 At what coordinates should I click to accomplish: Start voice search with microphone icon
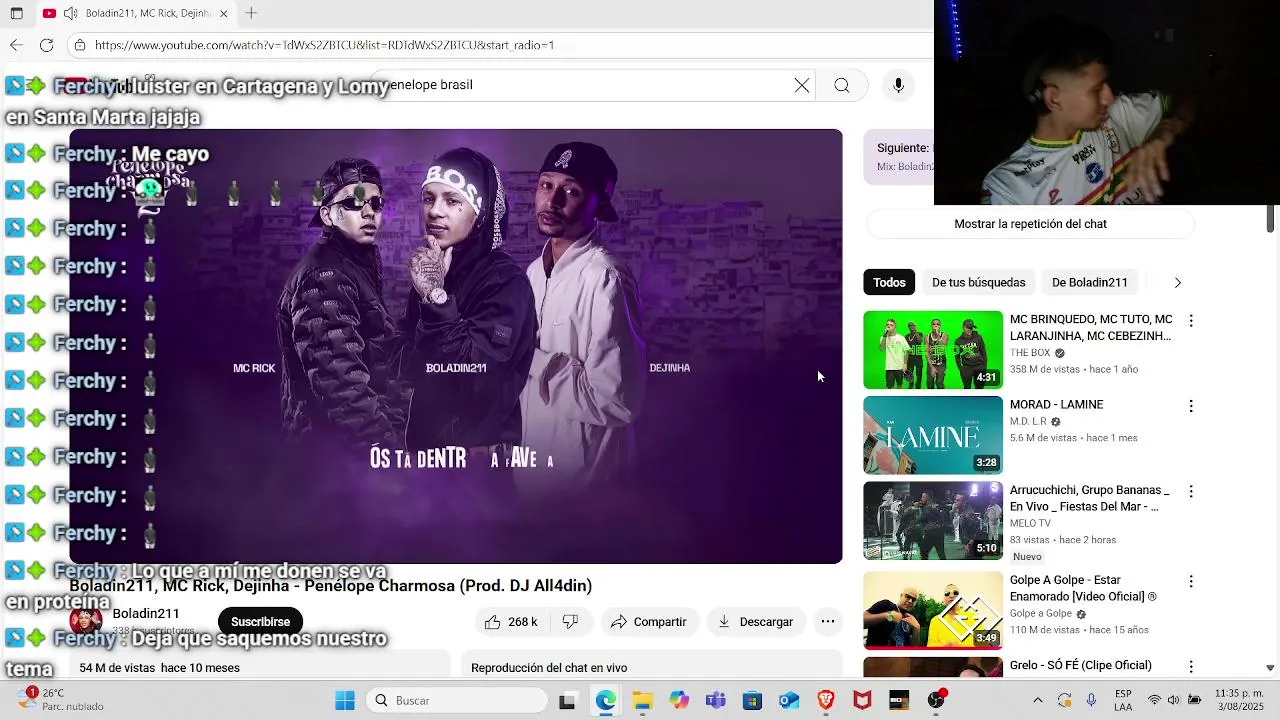coord(898,85)
